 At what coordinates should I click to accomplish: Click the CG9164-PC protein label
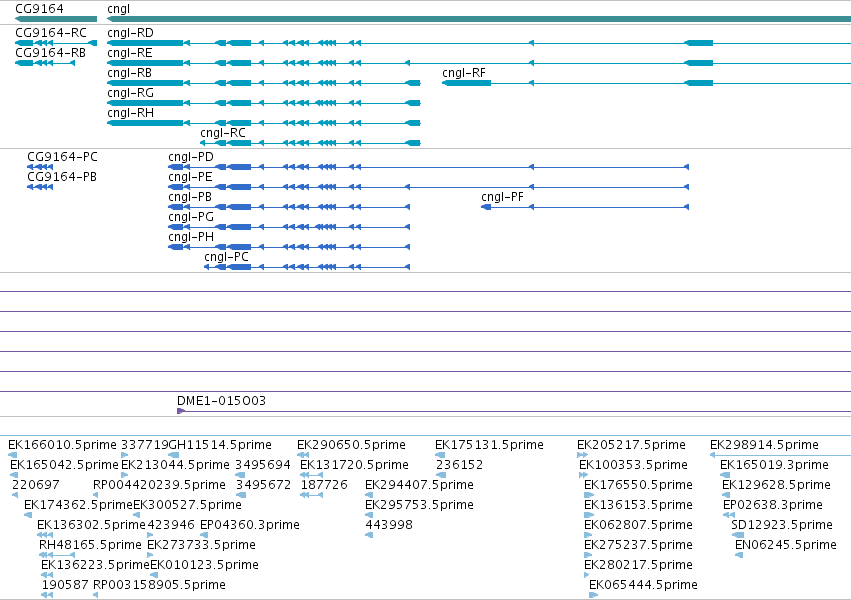[x=62, y=157]
